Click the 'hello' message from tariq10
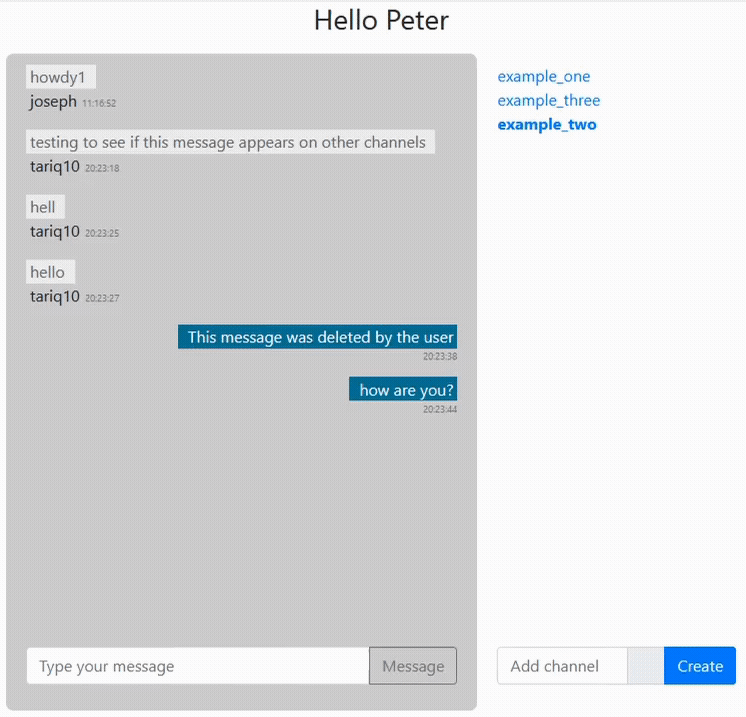Image resolution: width=746 pixels, height=717 pixels. 48,272
